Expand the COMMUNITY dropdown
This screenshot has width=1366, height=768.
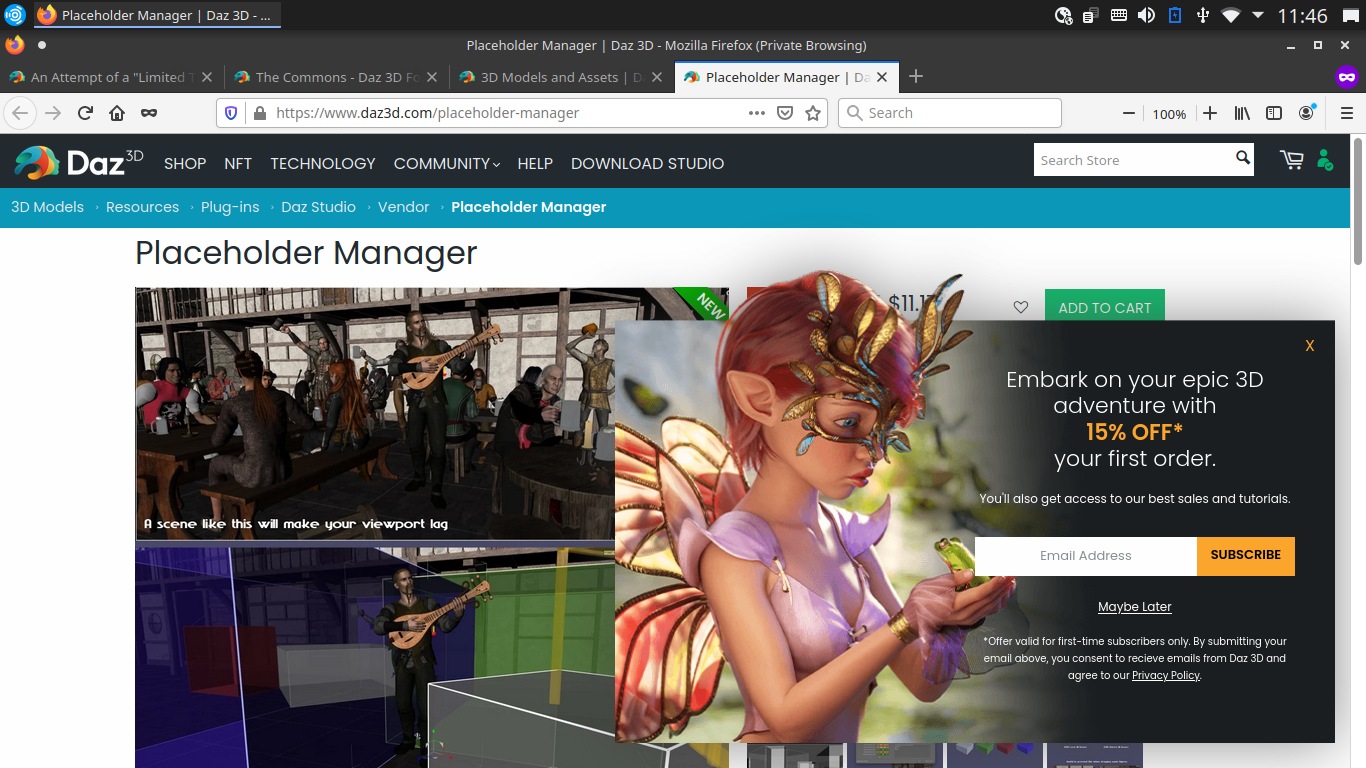coord(447,163)
